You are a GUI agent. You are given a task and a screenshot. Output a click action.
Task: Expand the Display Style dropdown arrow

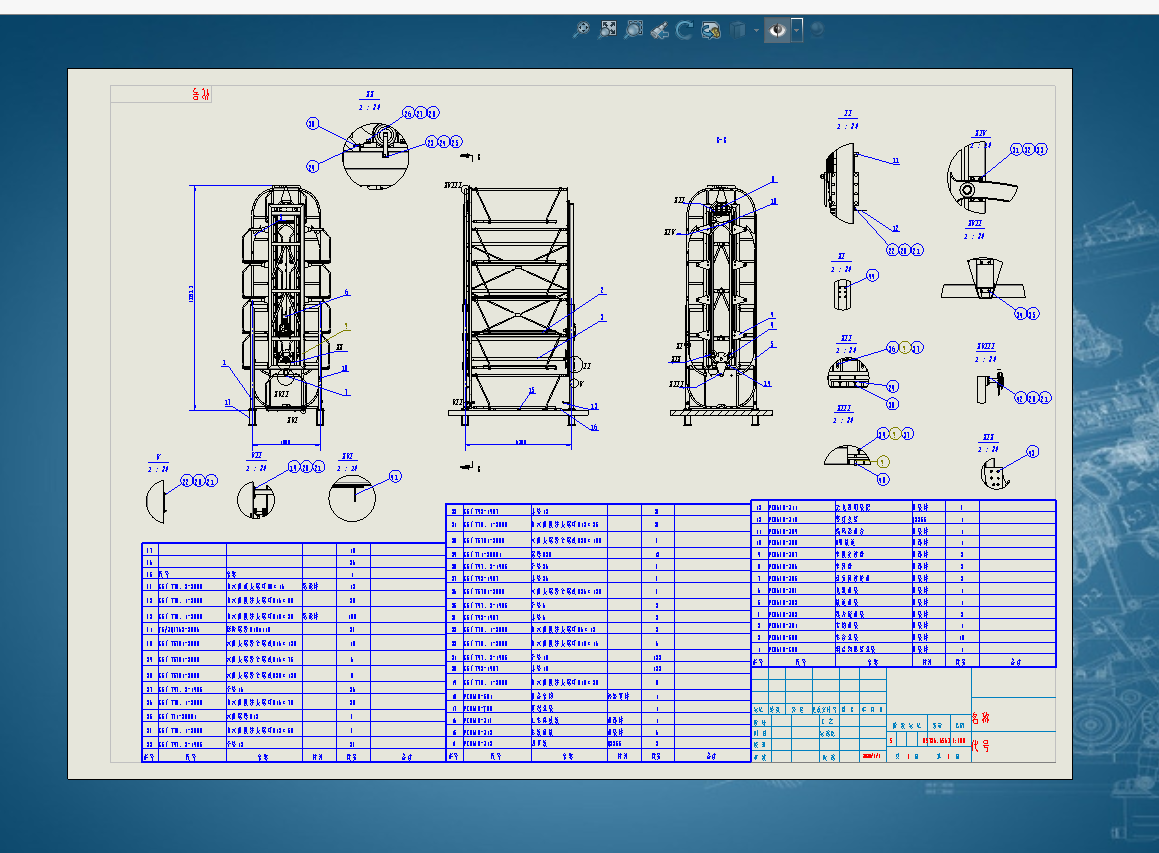point(755,30)
